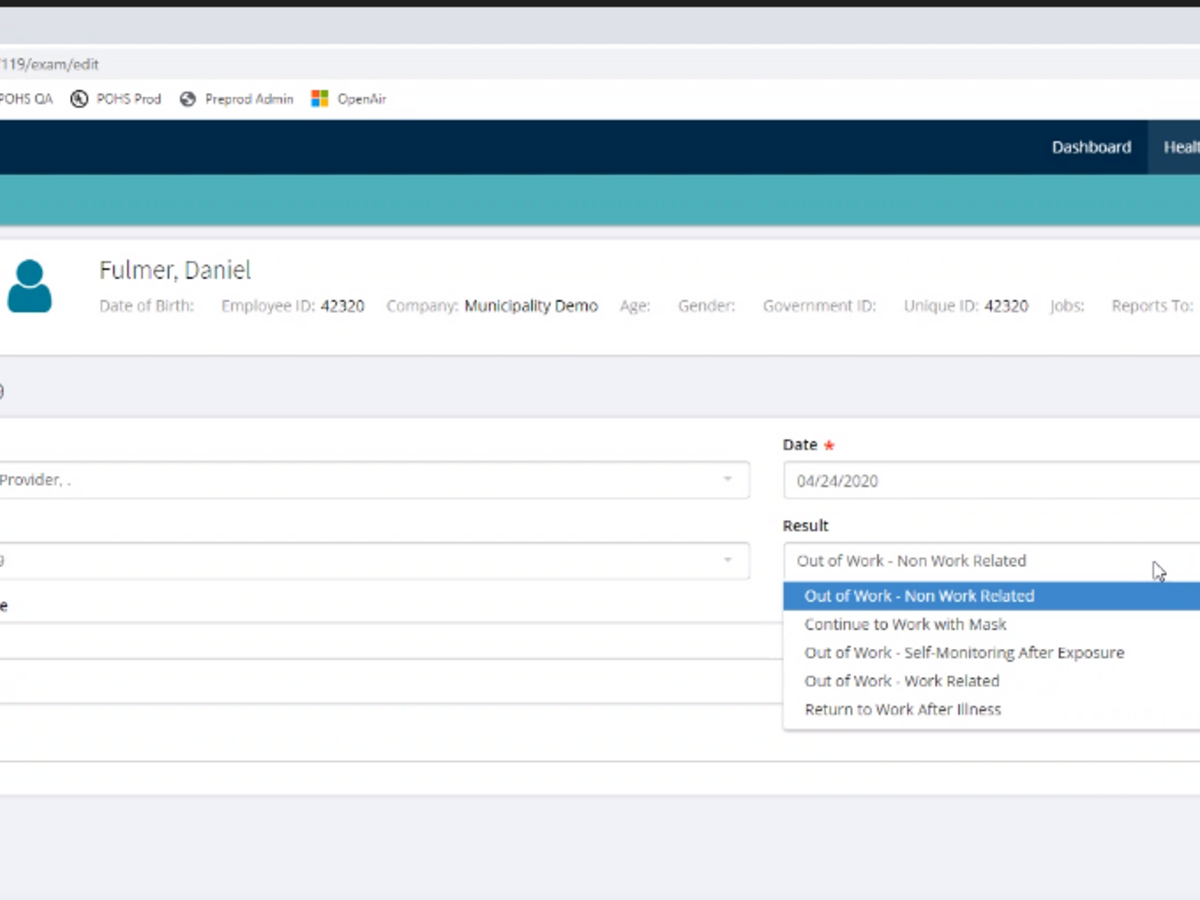Select Out of Work - Non Work Related option
1200x900 pixels.
[x=992, y=596]
